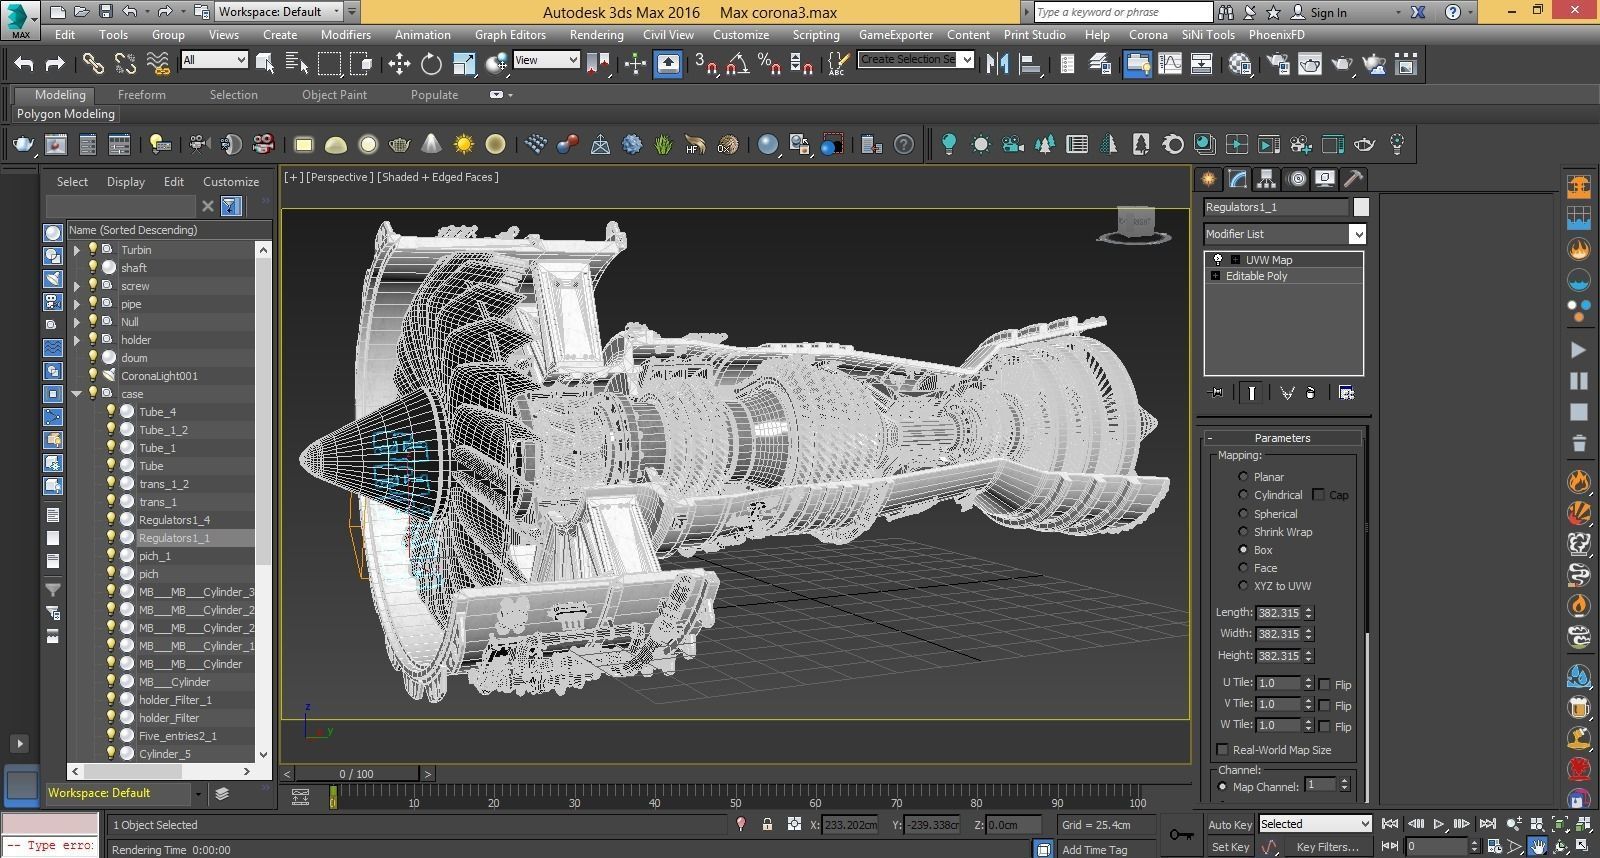The image size is (1600, 858).
Task: Toggle UVW Map modifier lightbulb
Action: 1218,259
